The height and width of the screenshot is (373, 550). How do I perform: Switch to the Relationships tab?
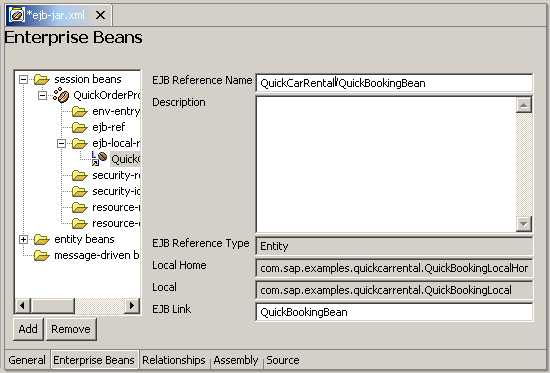click(174, 360)
